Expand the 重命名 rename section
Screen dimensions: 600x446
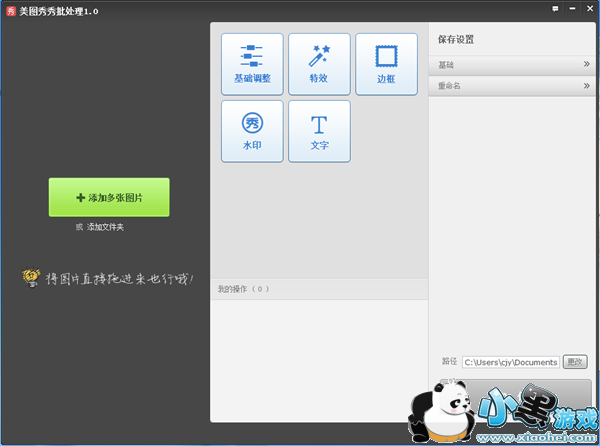512,86
